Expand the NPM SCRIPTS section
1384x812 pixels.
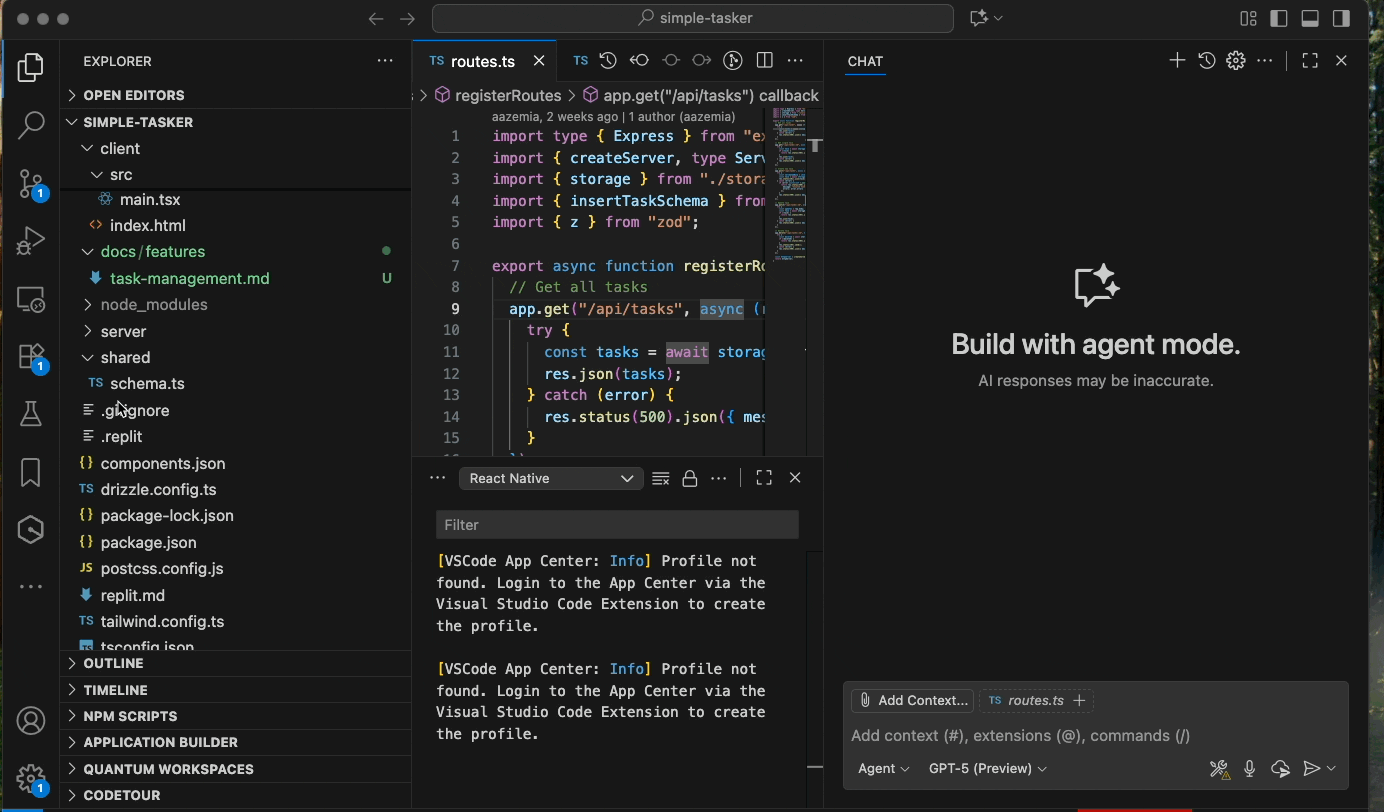[130, 716]
